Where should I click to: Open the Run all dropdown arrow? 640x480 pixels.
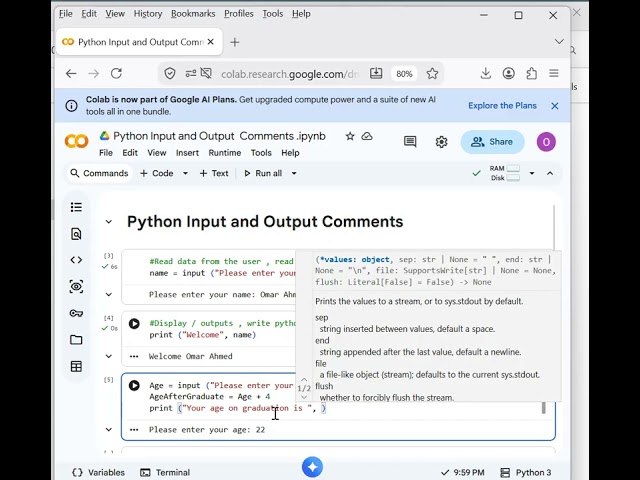294,173
